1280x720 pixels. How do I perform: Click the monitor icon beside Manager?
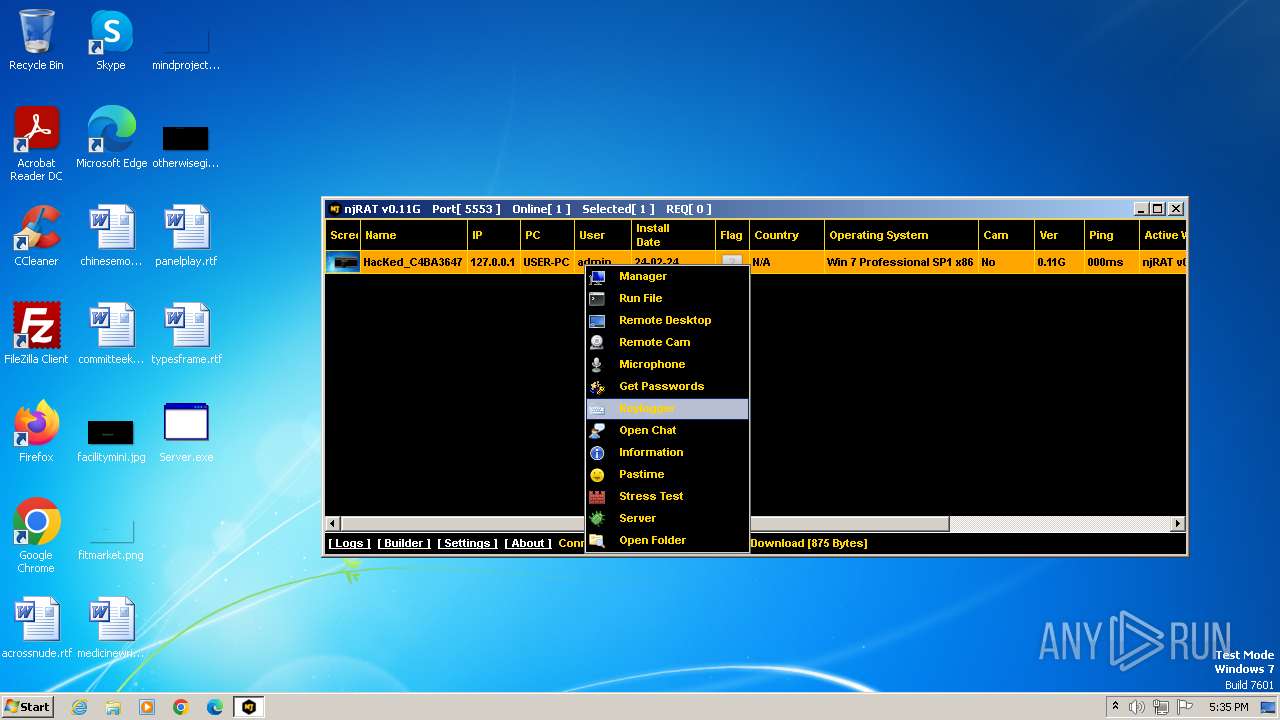click(597, 276)
